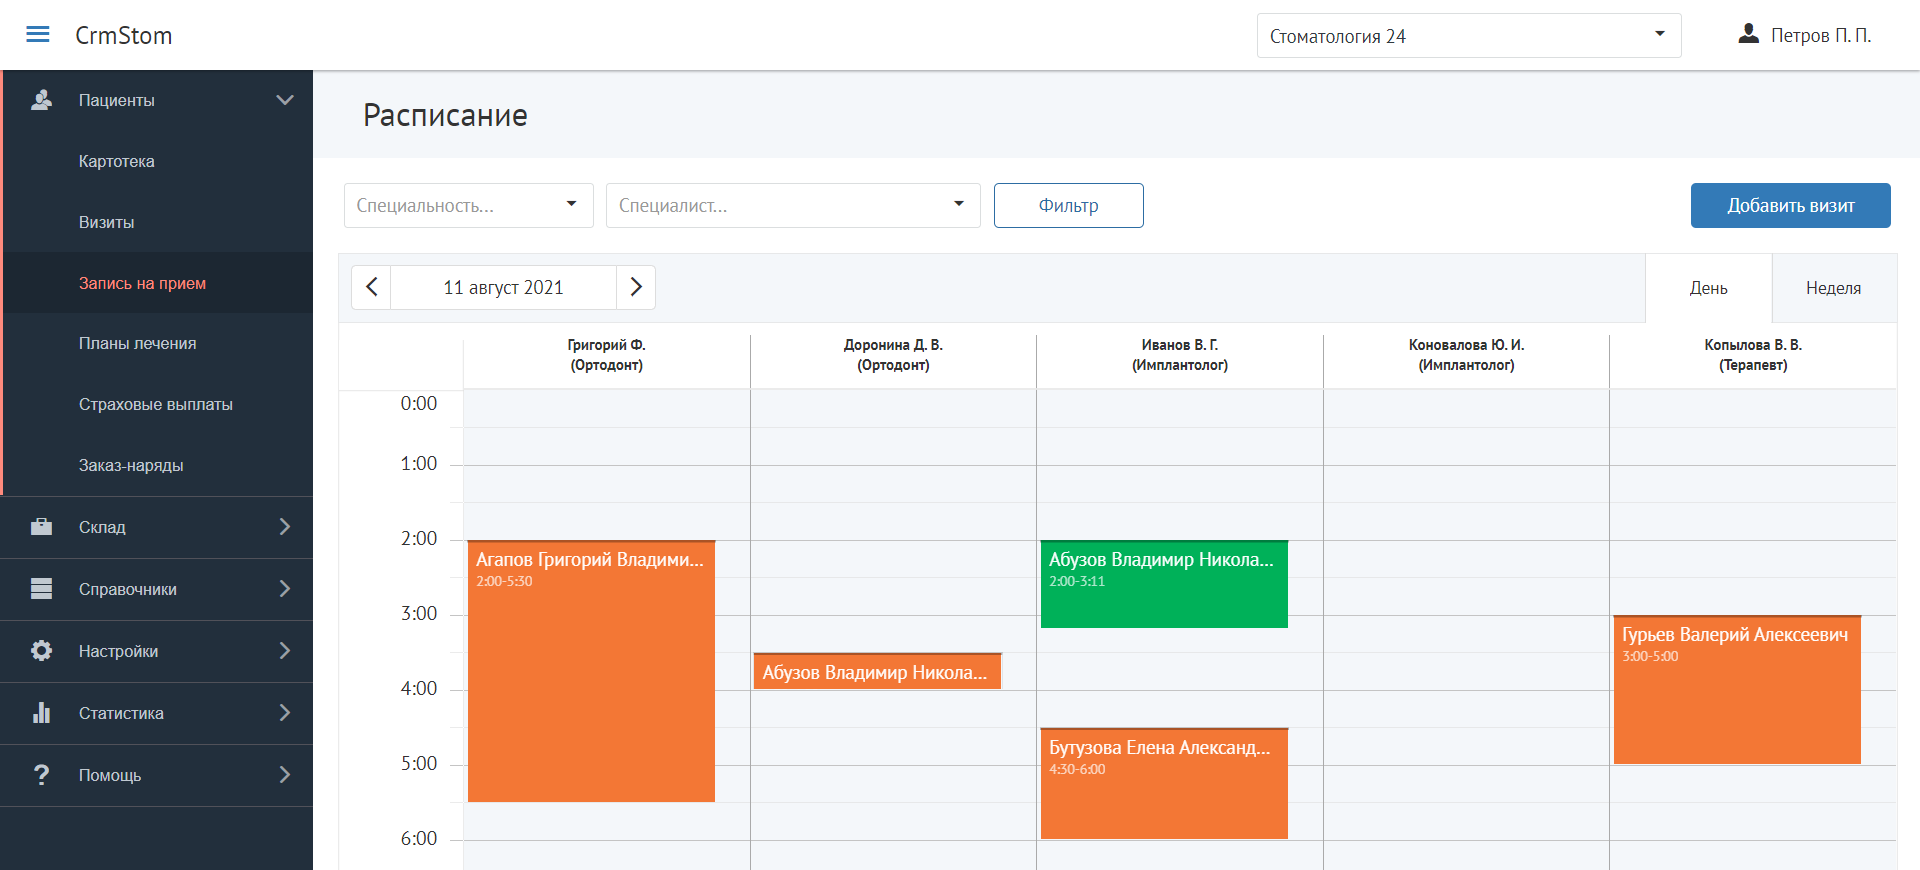
Task: Click the Доронина Д. В. column header
Action: tap(893, 355)
